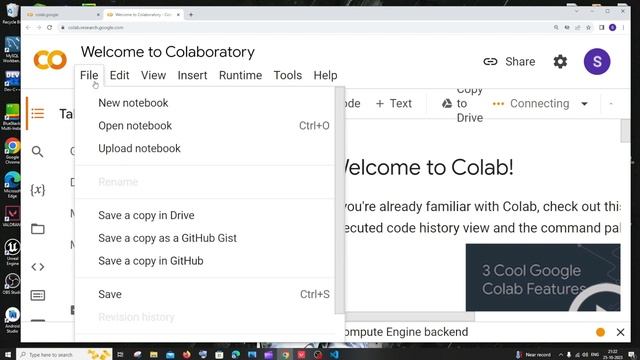640x360 pixels.
Task: Click the Connecting runtime status button
Action: click(x=531, y=104)
